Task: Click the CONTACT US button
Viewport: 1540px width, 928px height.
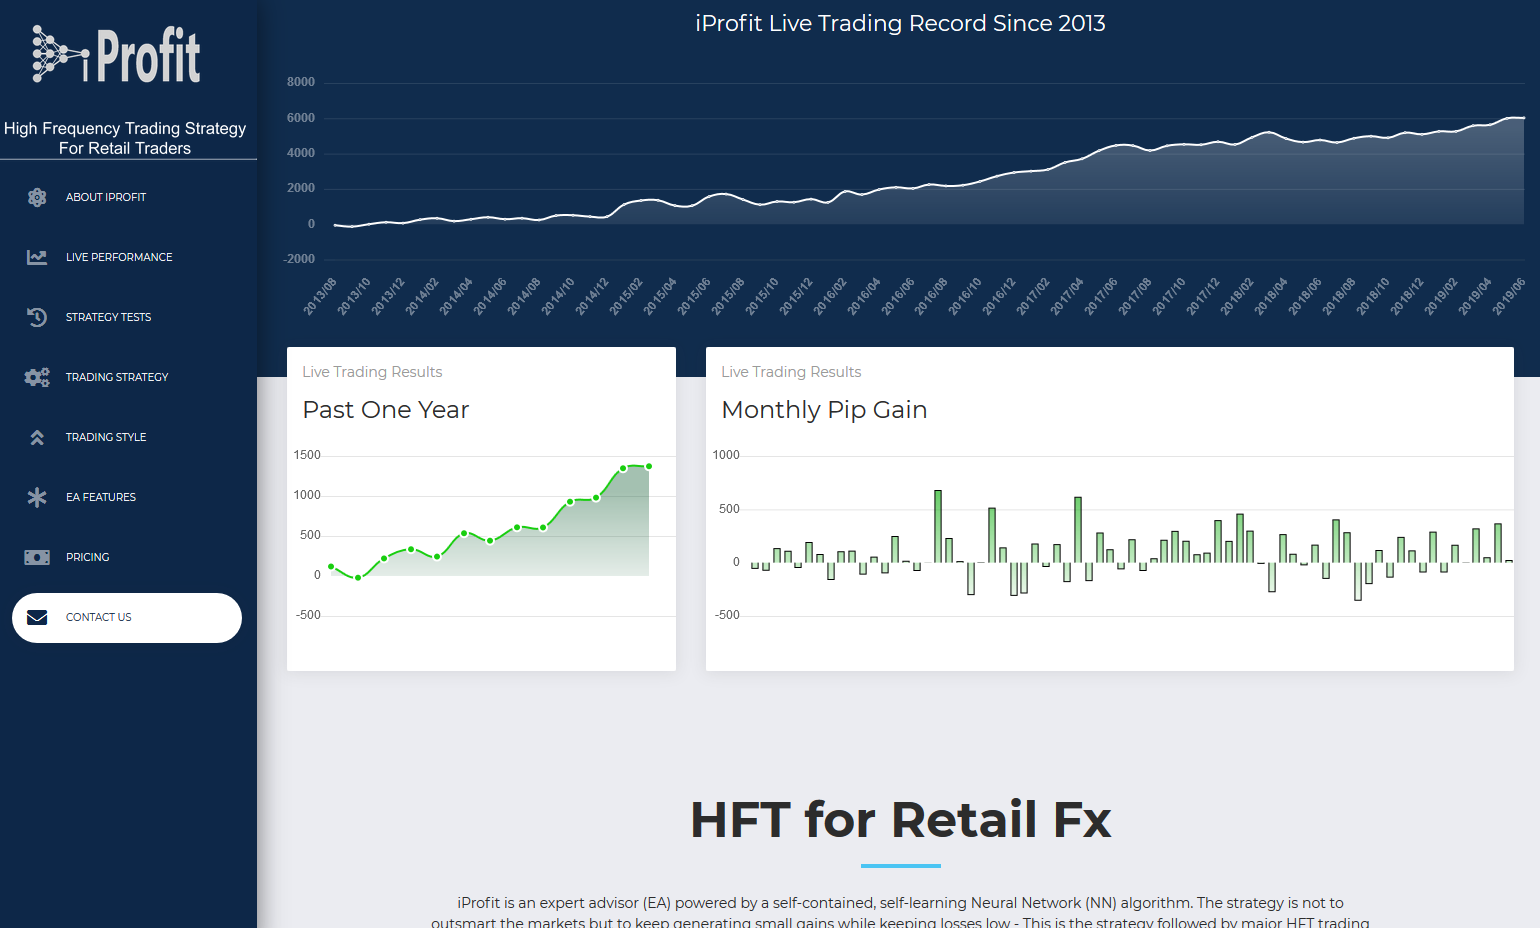Action: (x=127, y=618)
